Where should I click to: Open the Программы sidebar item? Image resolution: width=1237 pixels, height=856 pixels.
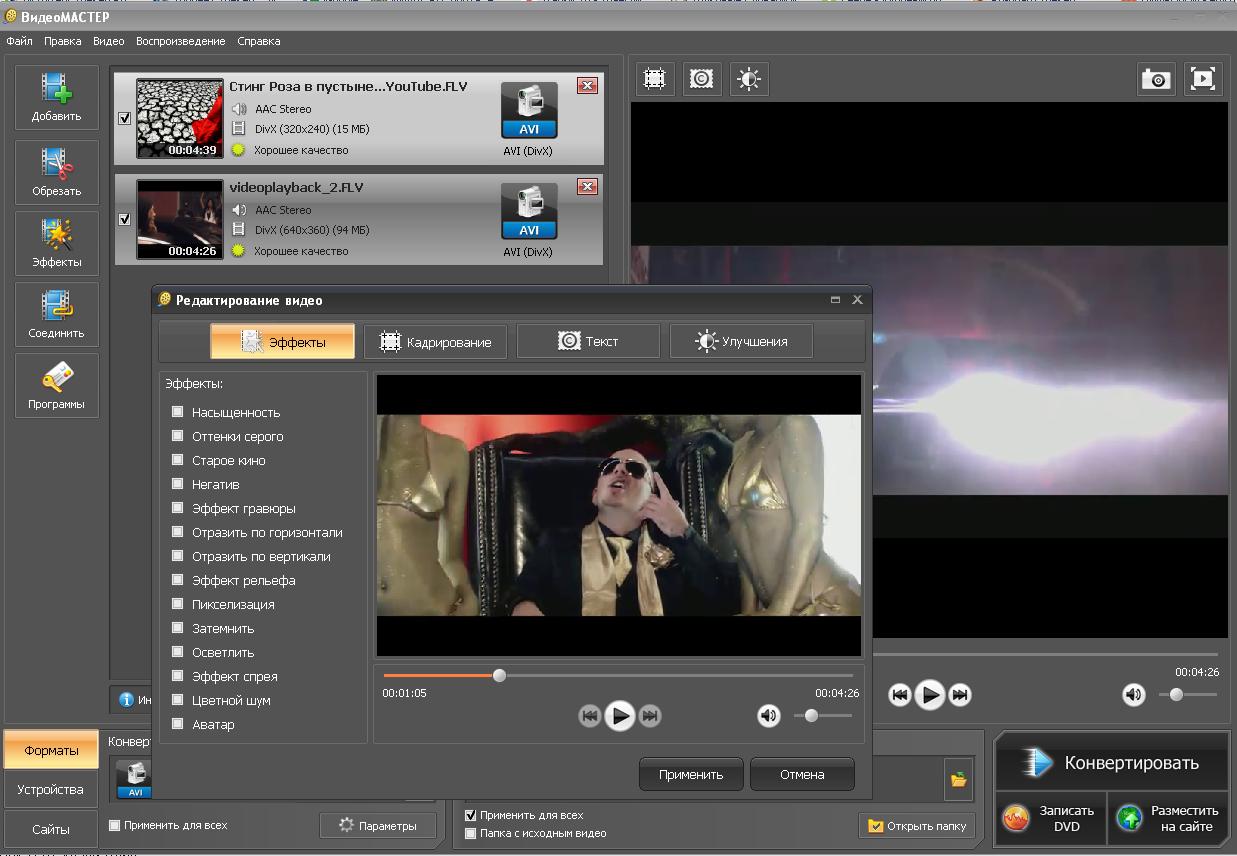pos(57,385)
